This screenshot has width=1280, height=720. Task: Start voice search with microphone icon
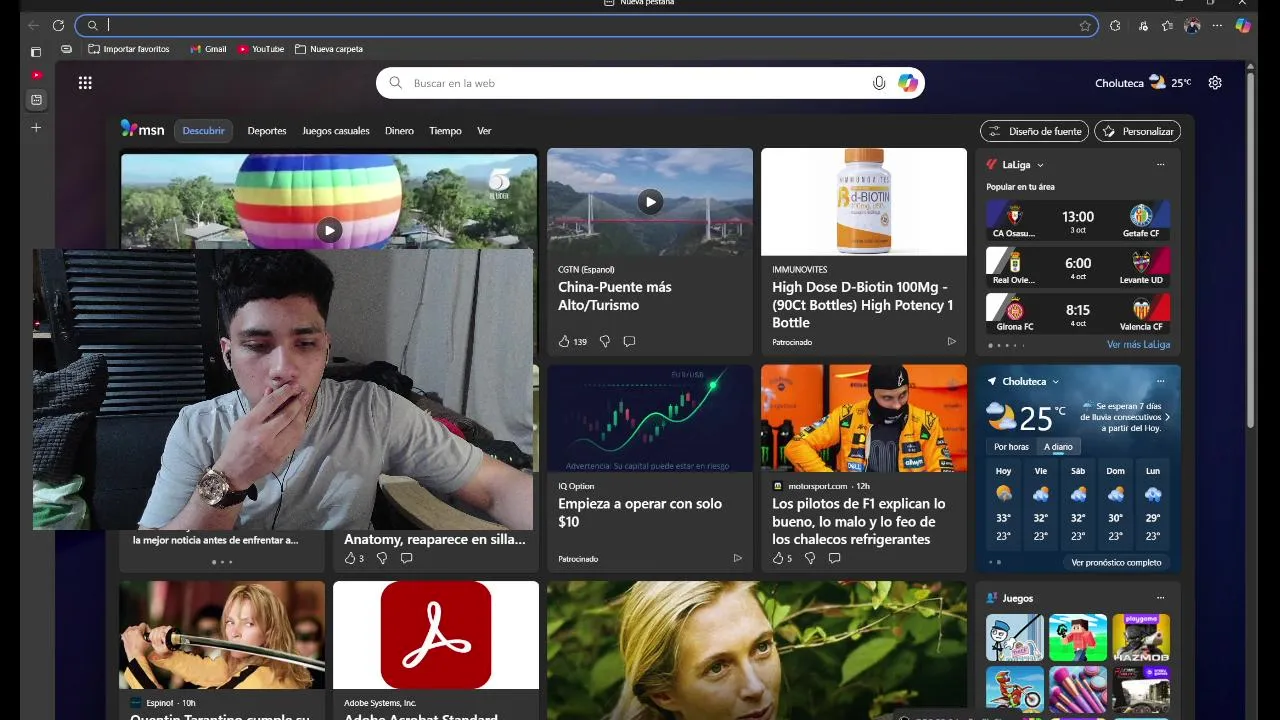pos(879,83)
